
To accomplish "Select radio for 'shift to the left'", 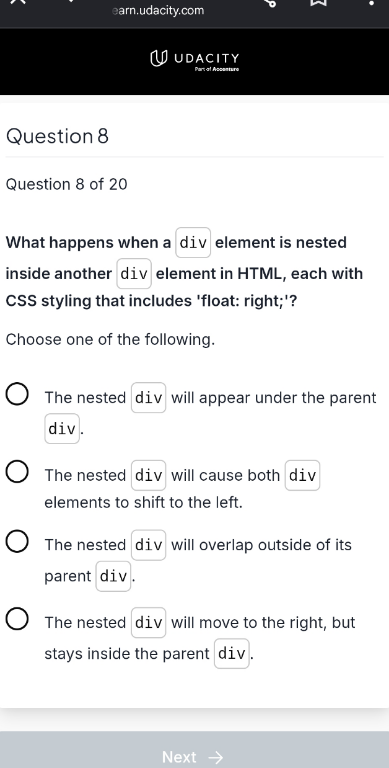I will point(17,473).
